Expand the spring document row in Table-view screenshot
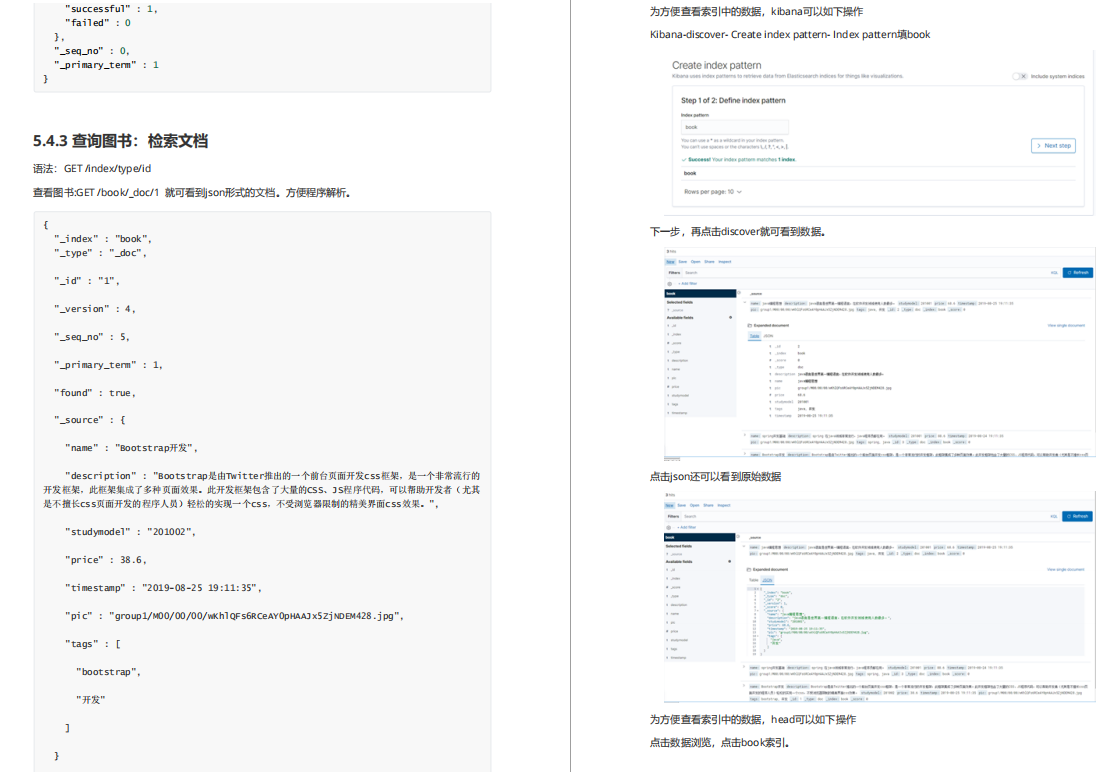The width and height of the screenshot is (1118, 772). [744, 435]
